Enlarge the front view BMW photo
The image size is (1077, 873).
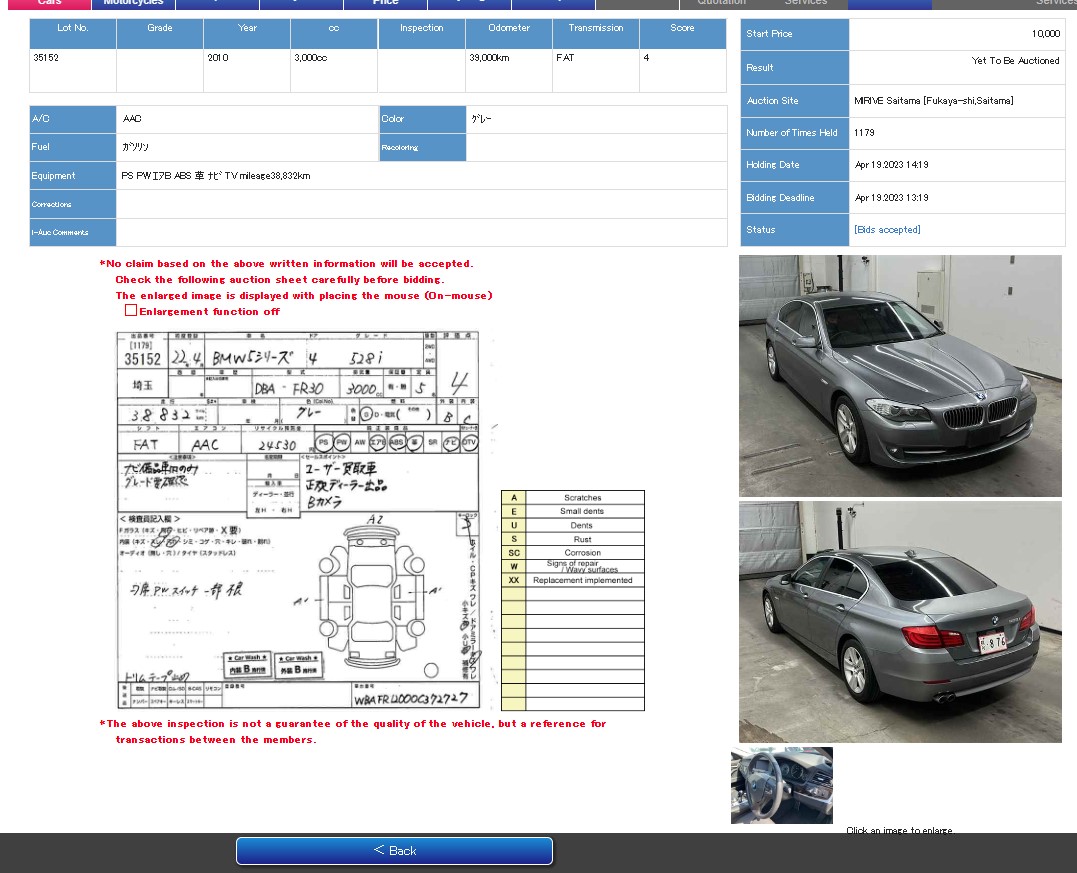[x=900, y=376]
